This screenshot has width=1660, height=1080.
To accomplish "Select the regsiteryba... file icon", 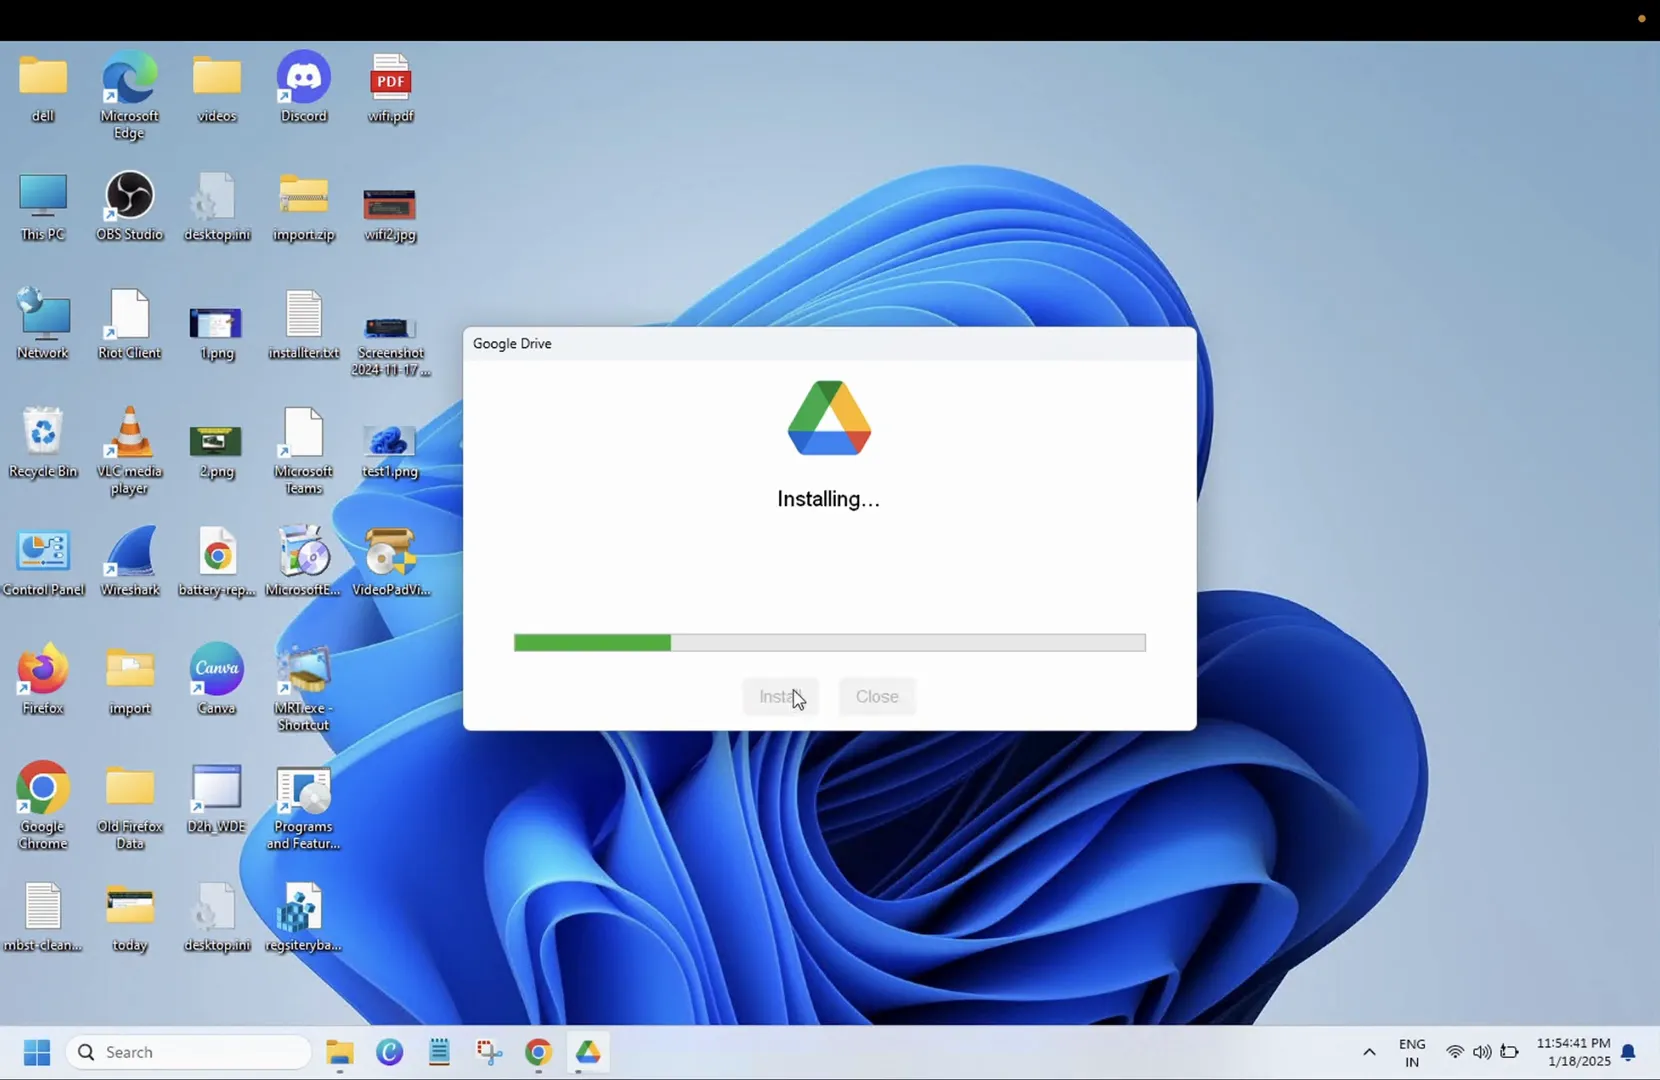I will (x=304, y=917).
